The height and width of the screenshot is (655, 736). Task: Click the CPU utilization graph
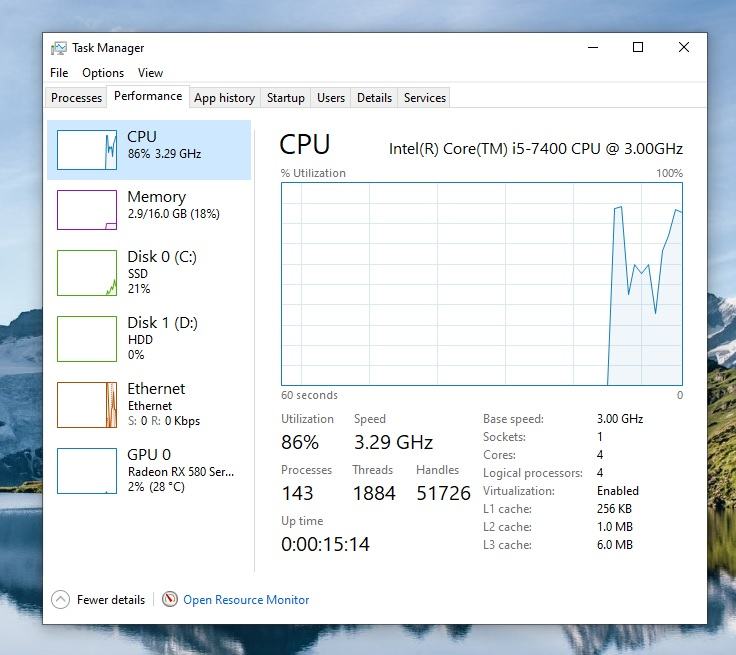482,284
